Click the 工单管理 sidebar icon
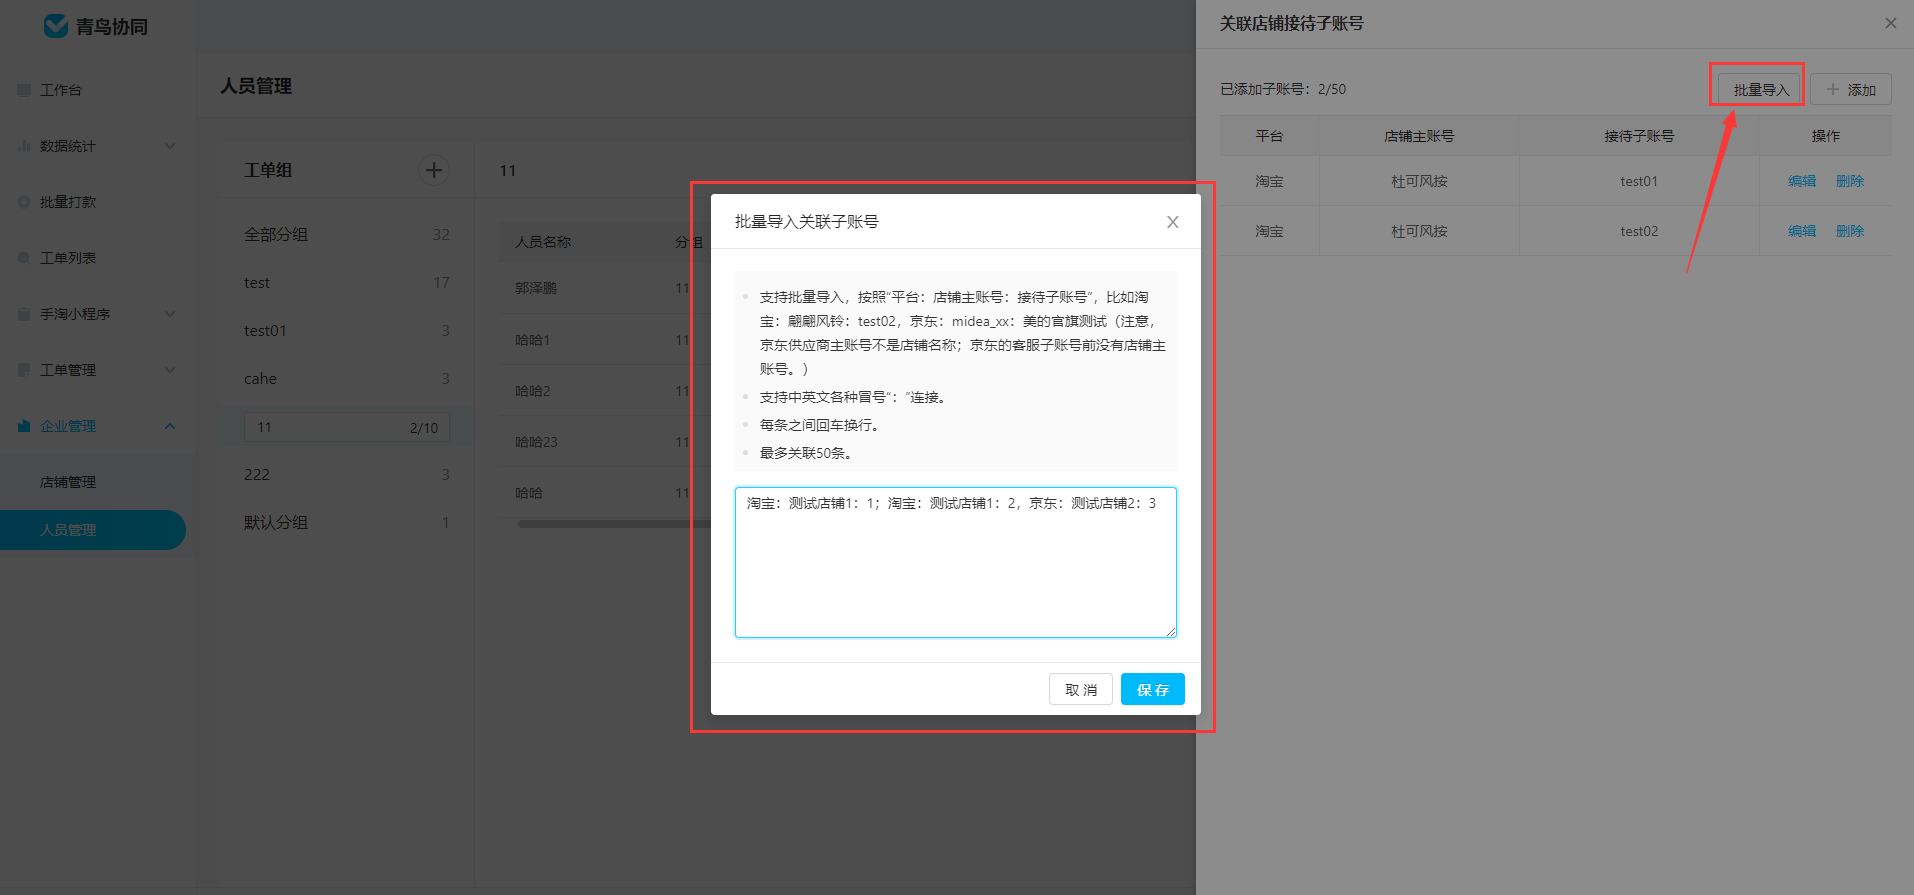The height and width of the screenshot is (895, 1914). [x=24, y=370]
